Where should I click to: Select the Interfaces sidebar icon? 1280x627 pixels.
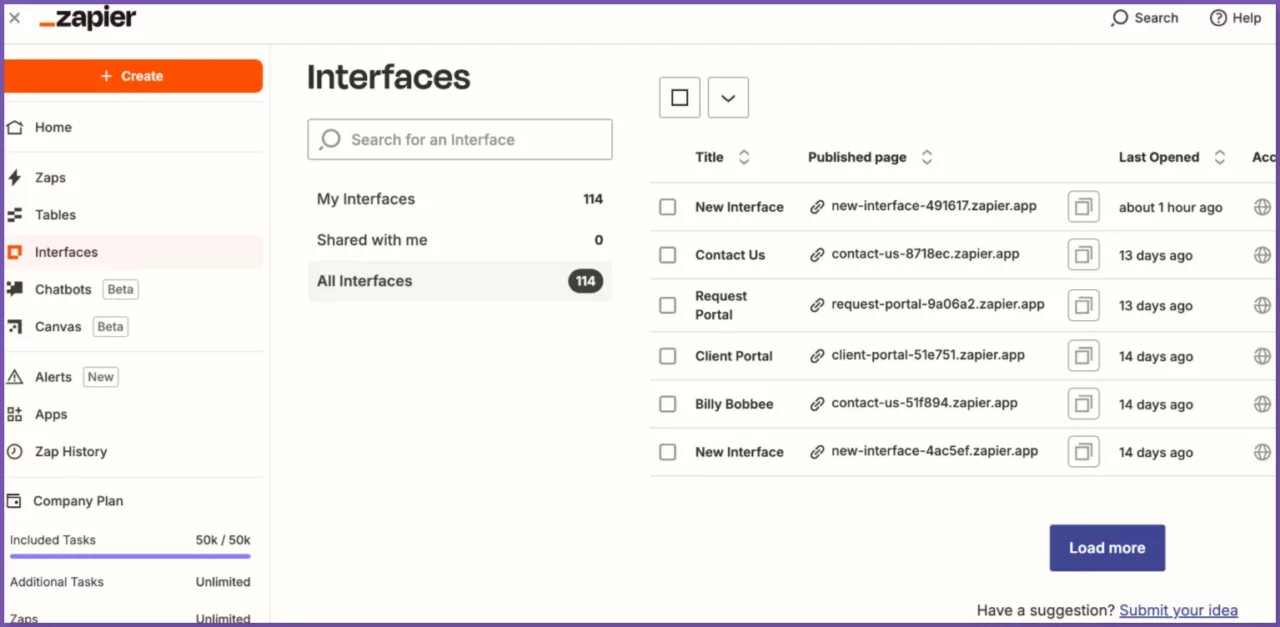click(14, 252)
